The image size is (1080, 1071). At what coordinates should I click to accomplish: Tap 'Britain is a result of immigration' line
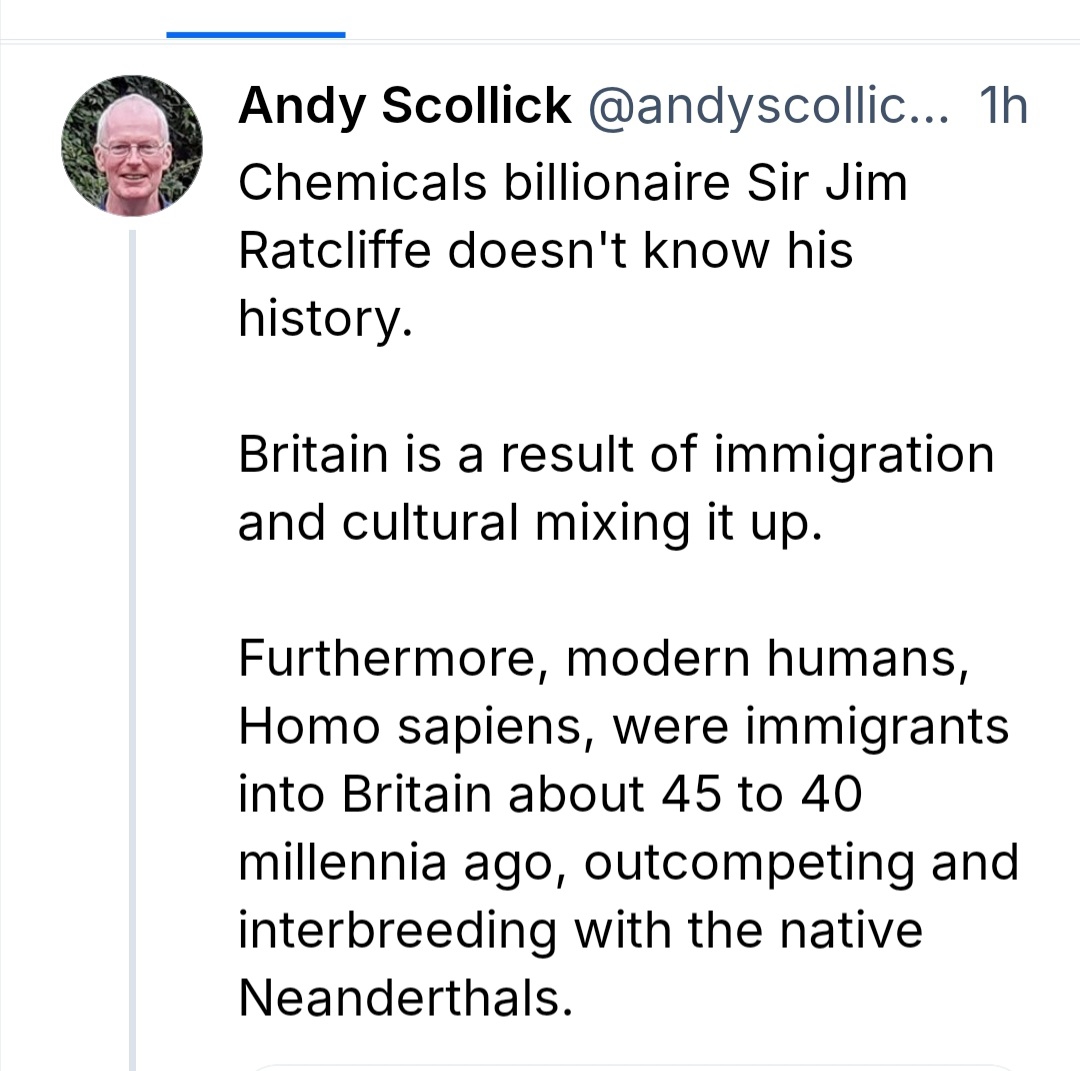pyautogui.click(x=616, y=455)
